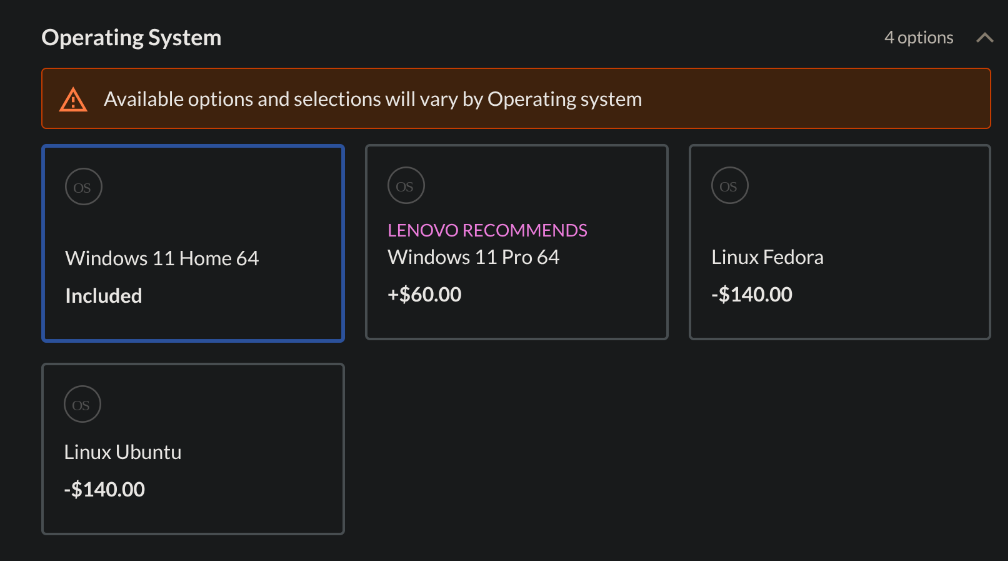Select Windows 11 Home 64 option

[192, 243]
